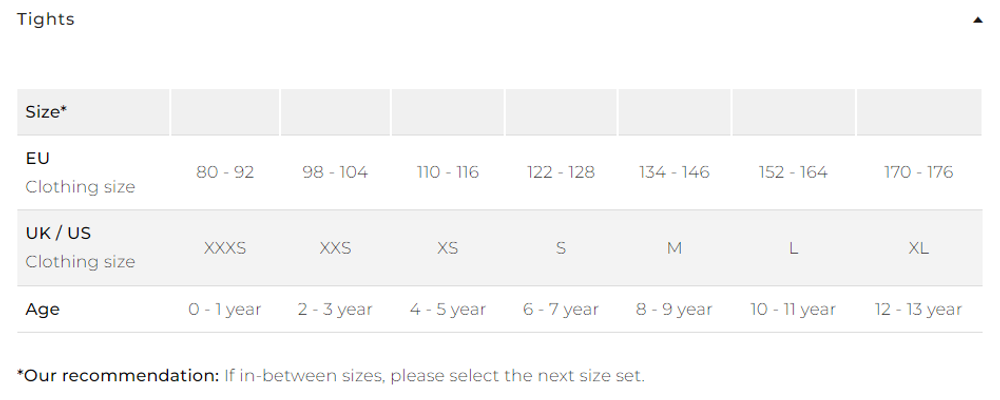1000x400 pixels.
Task: Click EU size 152 - 164
Action: pos(793,172)
